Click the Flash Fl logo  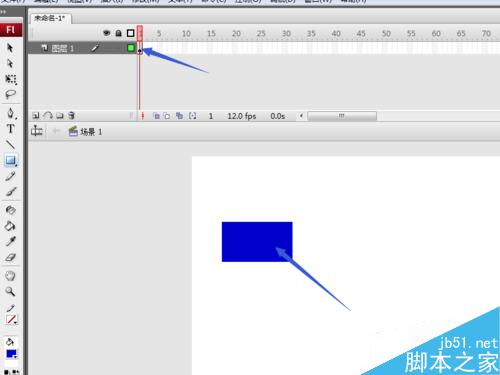click(11, 30)
